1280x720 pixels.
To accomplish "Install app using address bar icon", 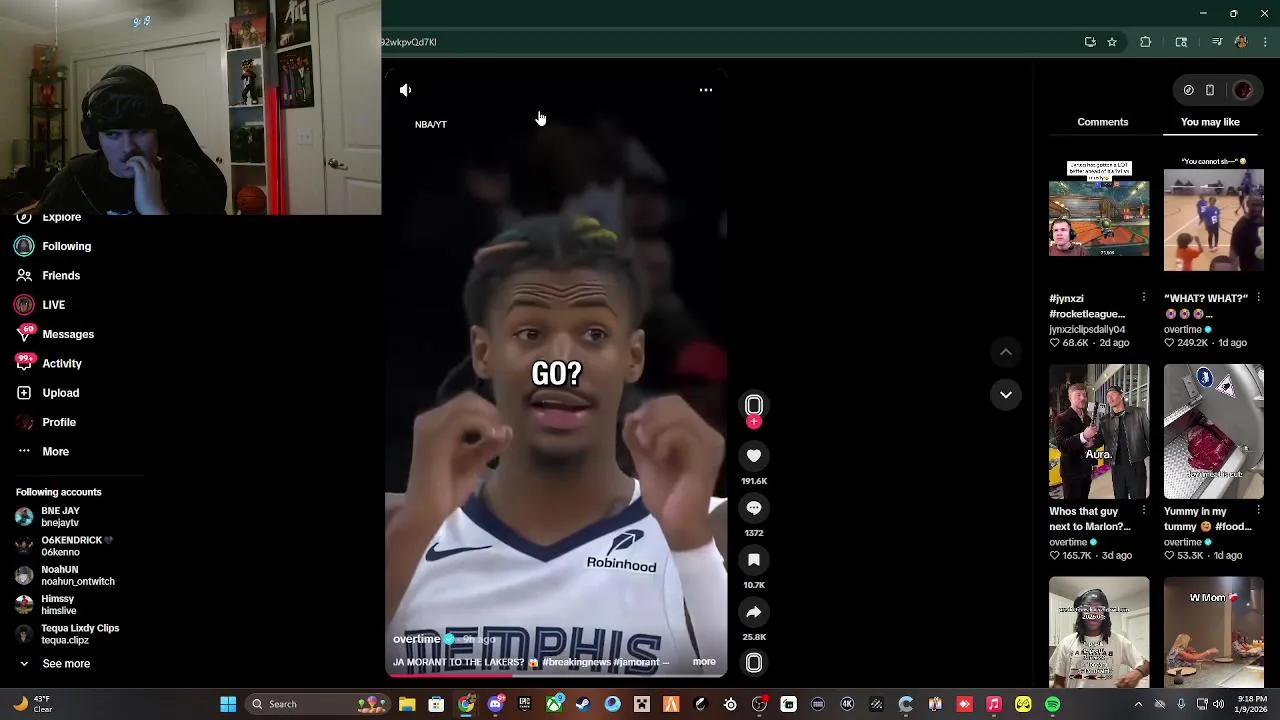I will 1090,42.
